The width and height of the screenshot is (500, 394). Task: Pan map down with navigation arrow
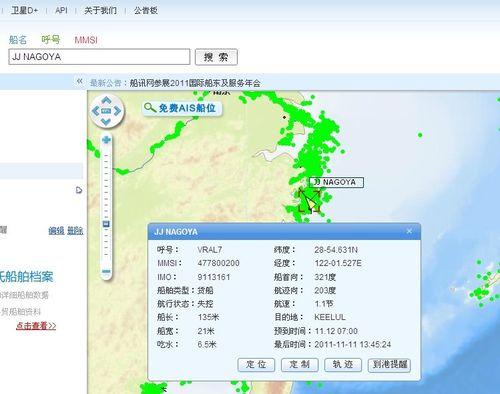point(106,122)
